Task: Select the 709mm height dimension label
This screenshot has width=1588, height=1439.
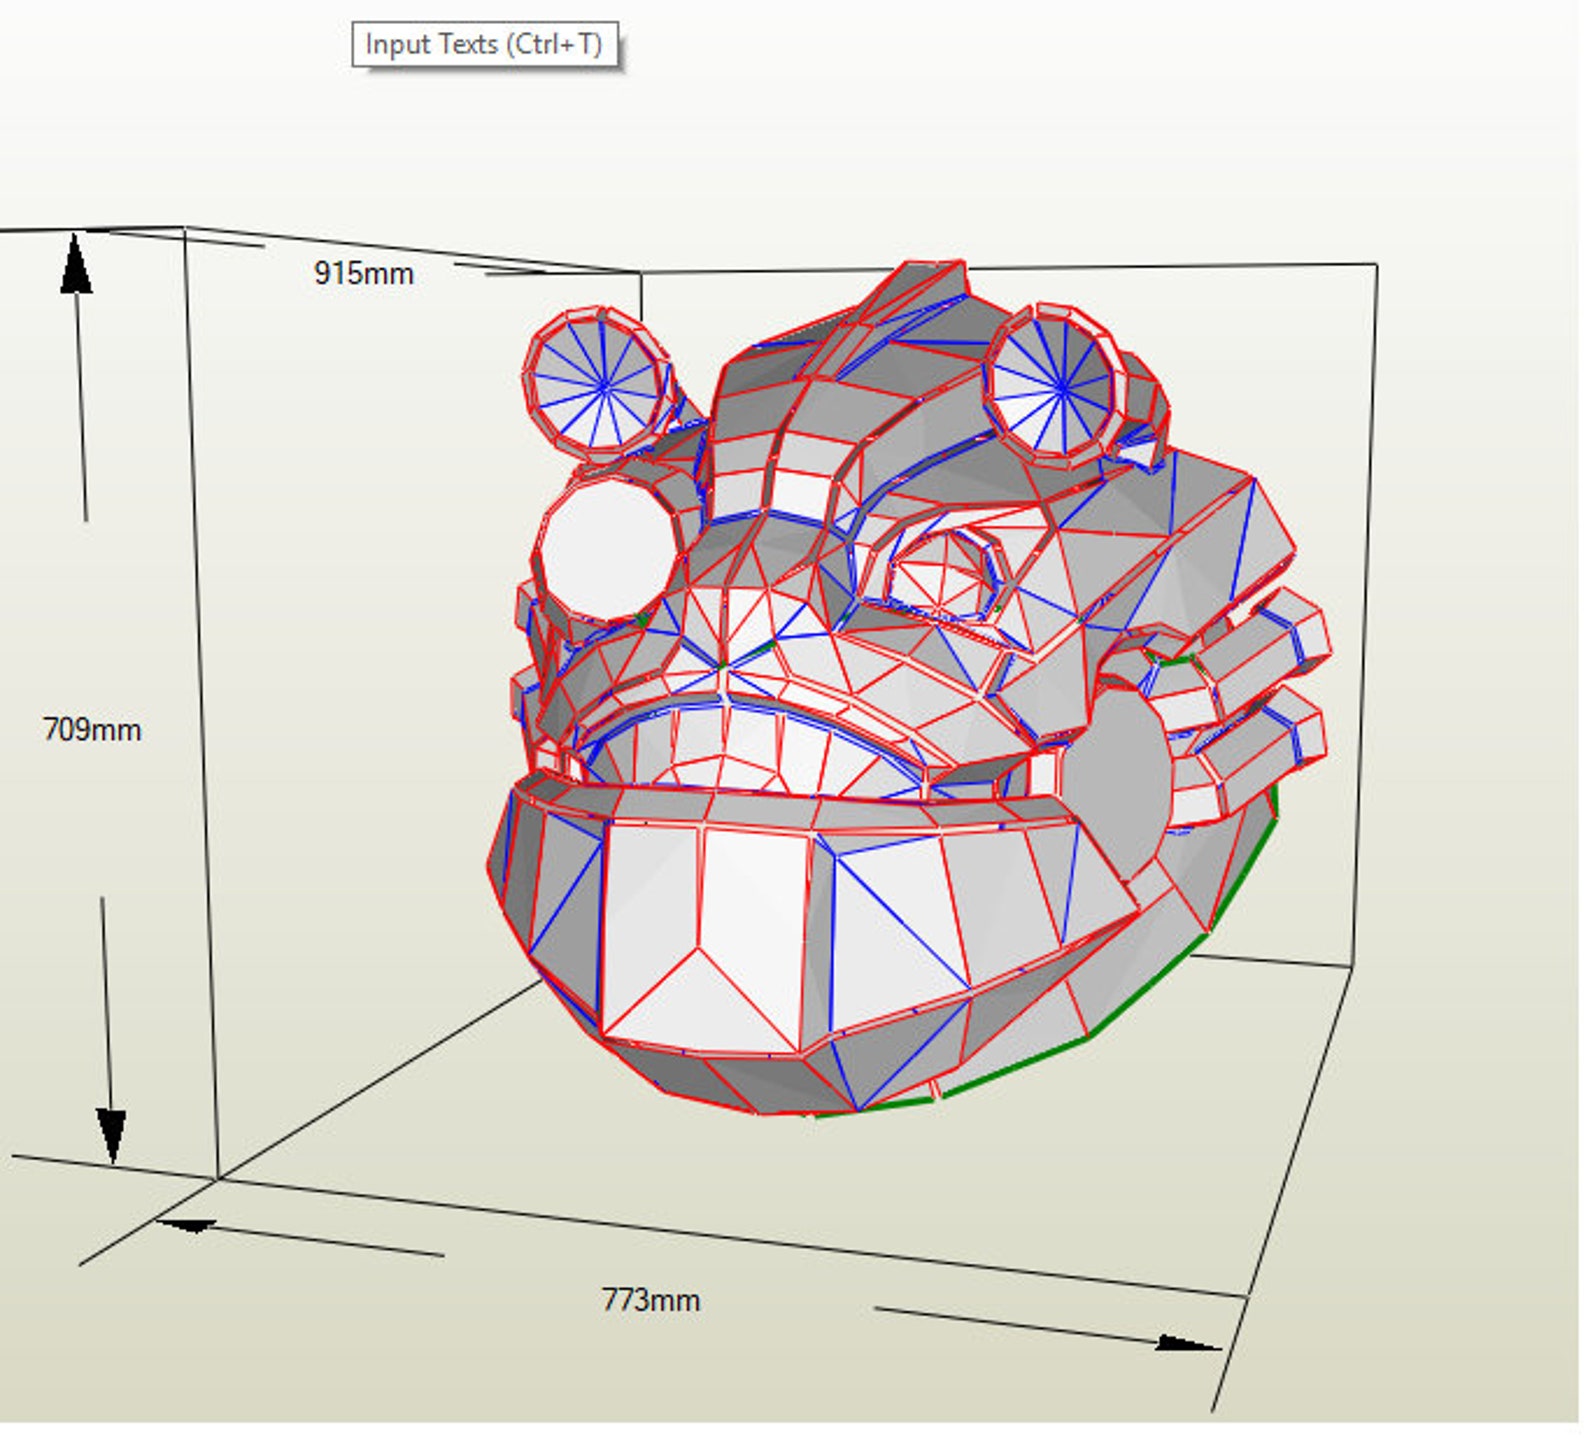Action: pyautogui.click(x=92, y=729)
